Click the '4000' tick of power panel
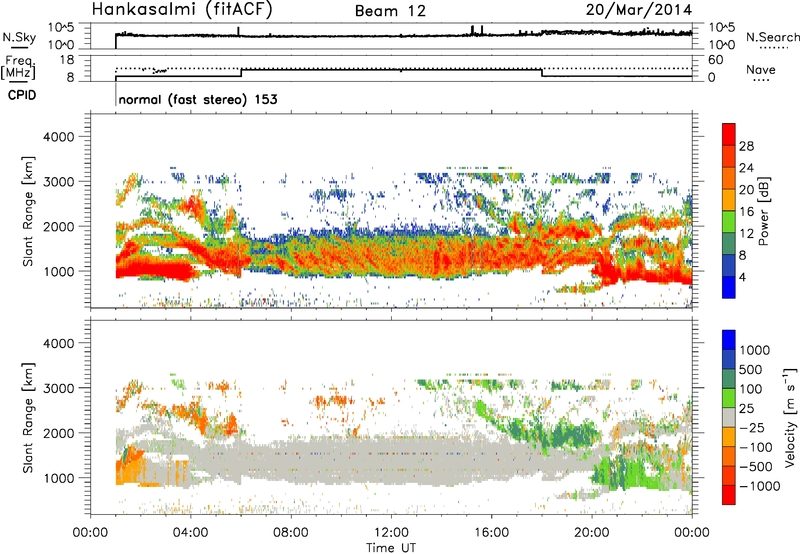This screenshot has width=800, height=554. [x=58, y=137]
